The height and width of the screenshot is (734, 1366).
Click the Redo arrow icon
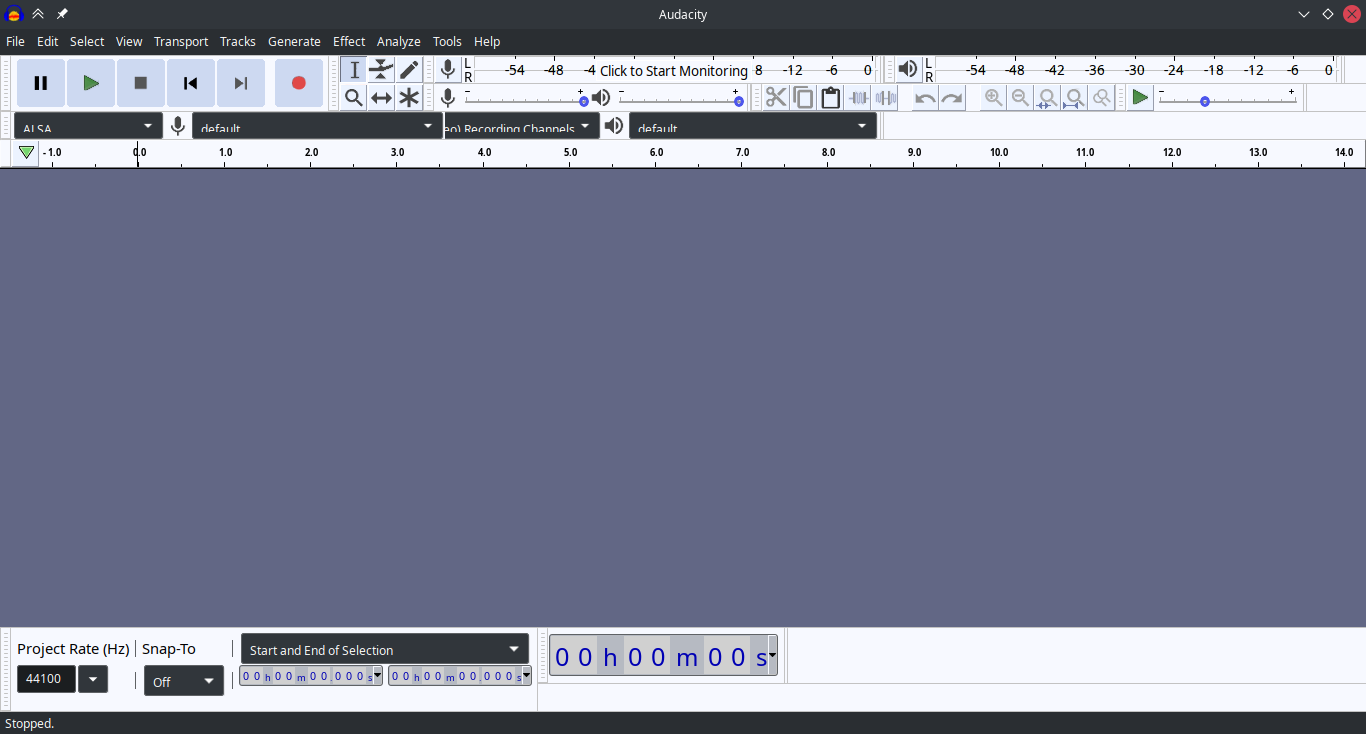click(x=952, y=97)
